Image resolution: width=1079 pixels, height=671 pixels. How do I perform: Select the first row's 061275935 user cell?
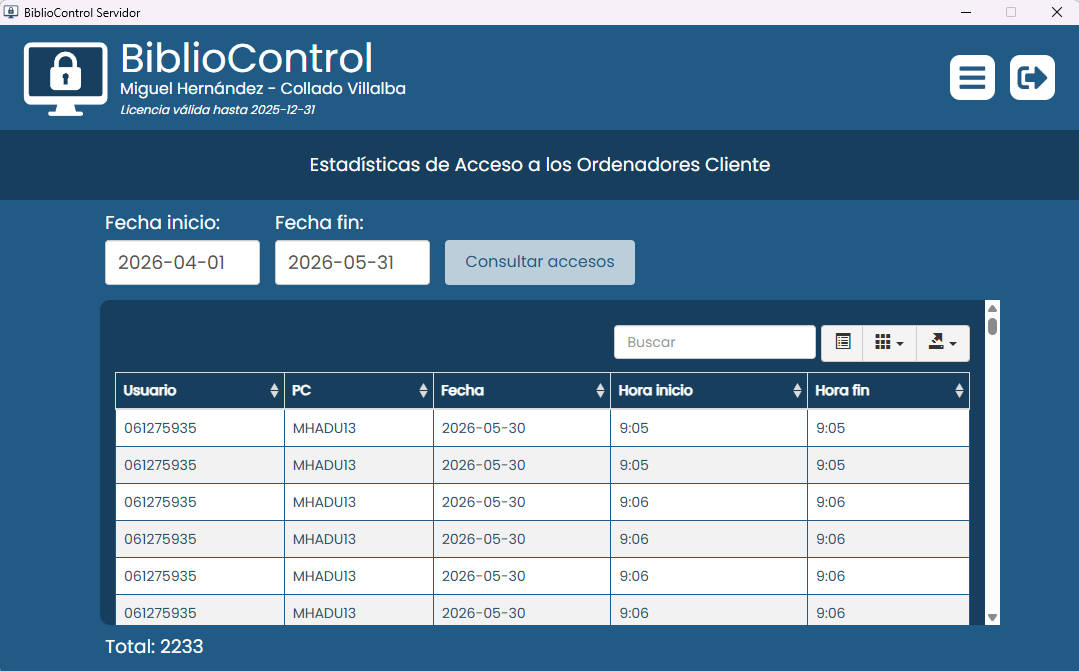pos(200,428)
